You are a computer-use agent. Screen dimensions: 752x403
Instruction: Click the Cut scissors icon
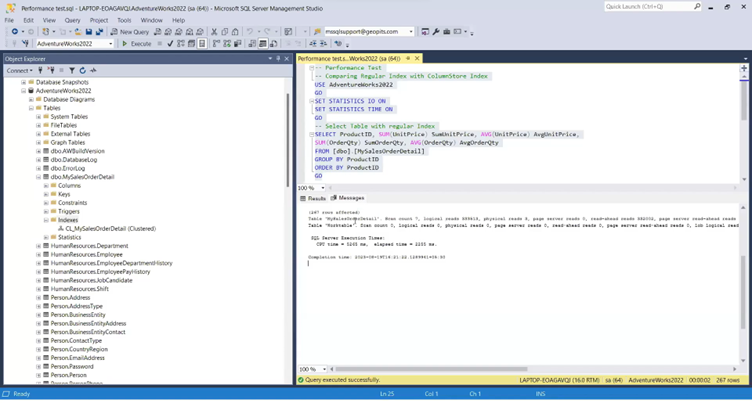(214, 32)
